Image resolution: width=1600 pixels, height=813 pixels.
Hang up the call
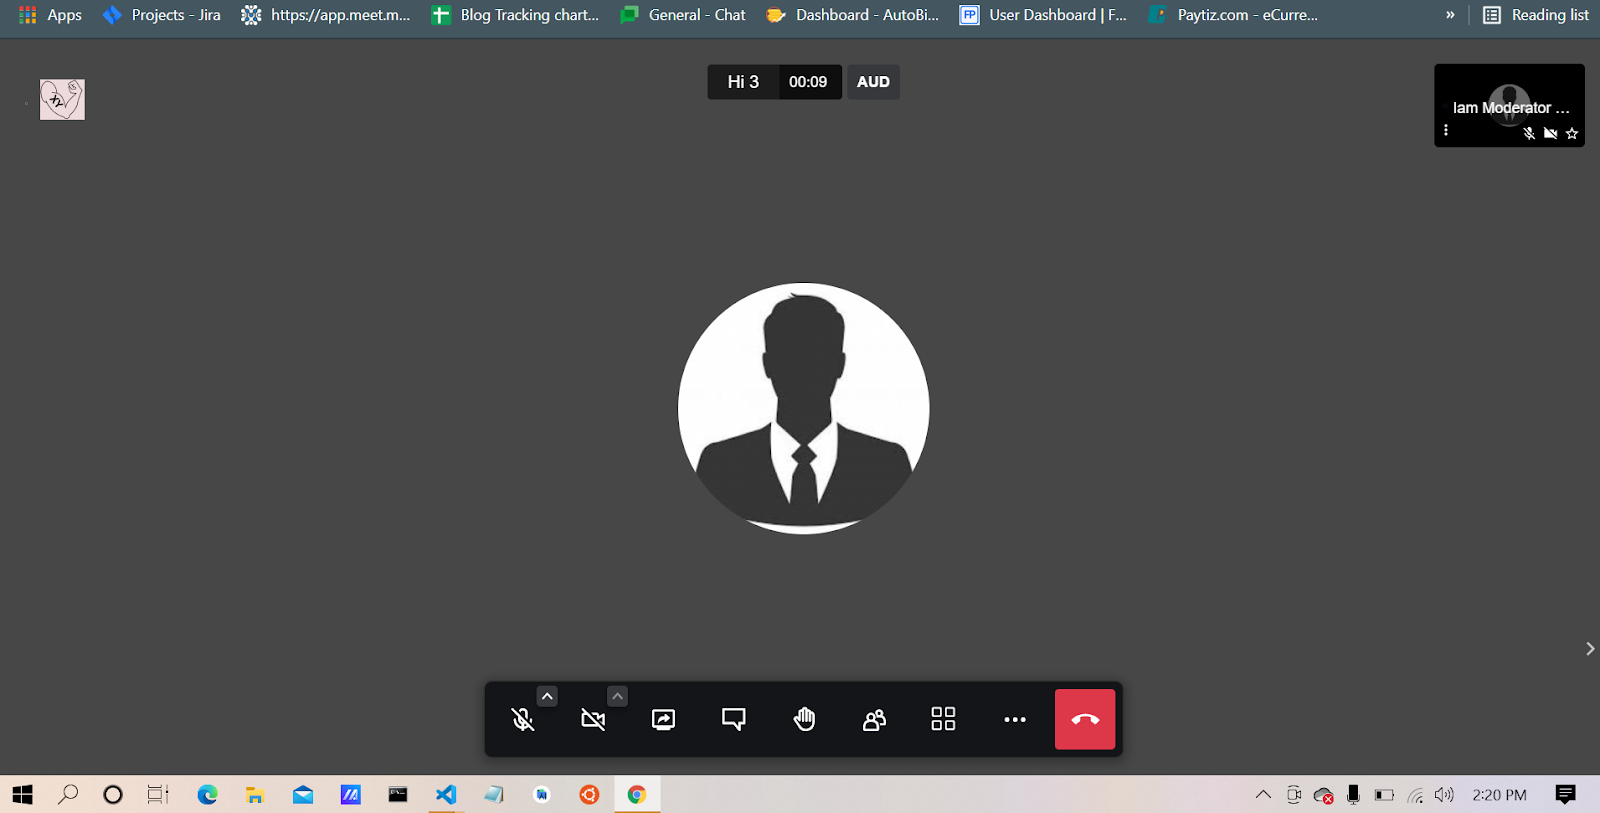1084,719
